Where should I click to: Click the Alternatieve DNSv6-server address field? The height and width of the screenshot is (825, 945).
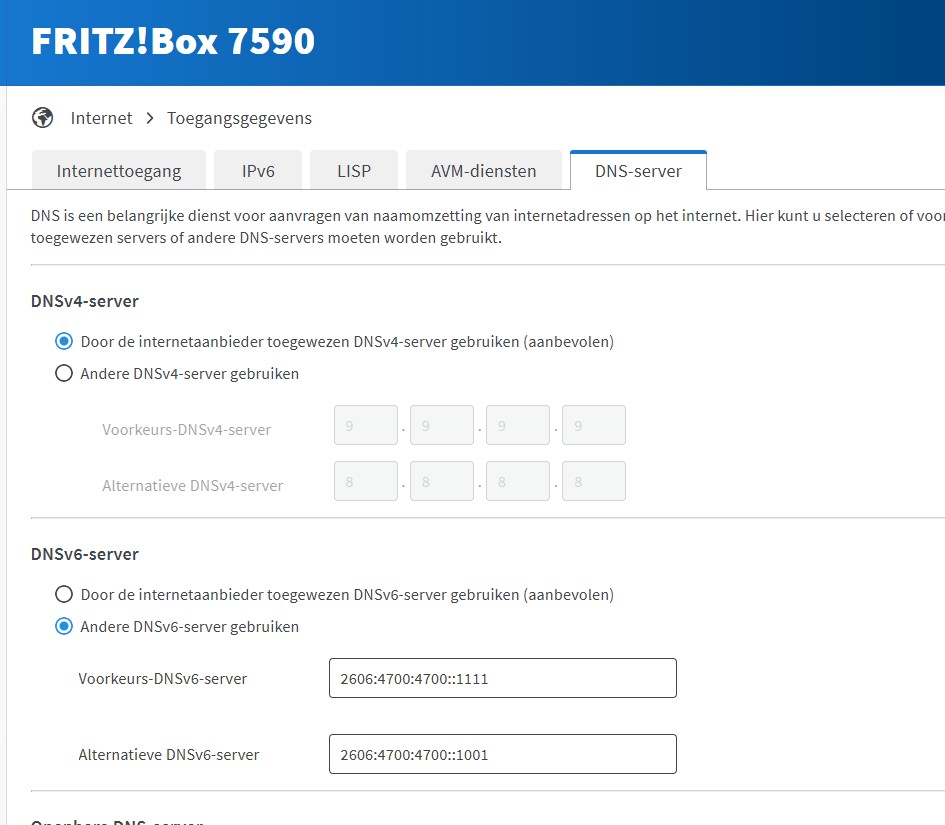(x=502, y=754)
